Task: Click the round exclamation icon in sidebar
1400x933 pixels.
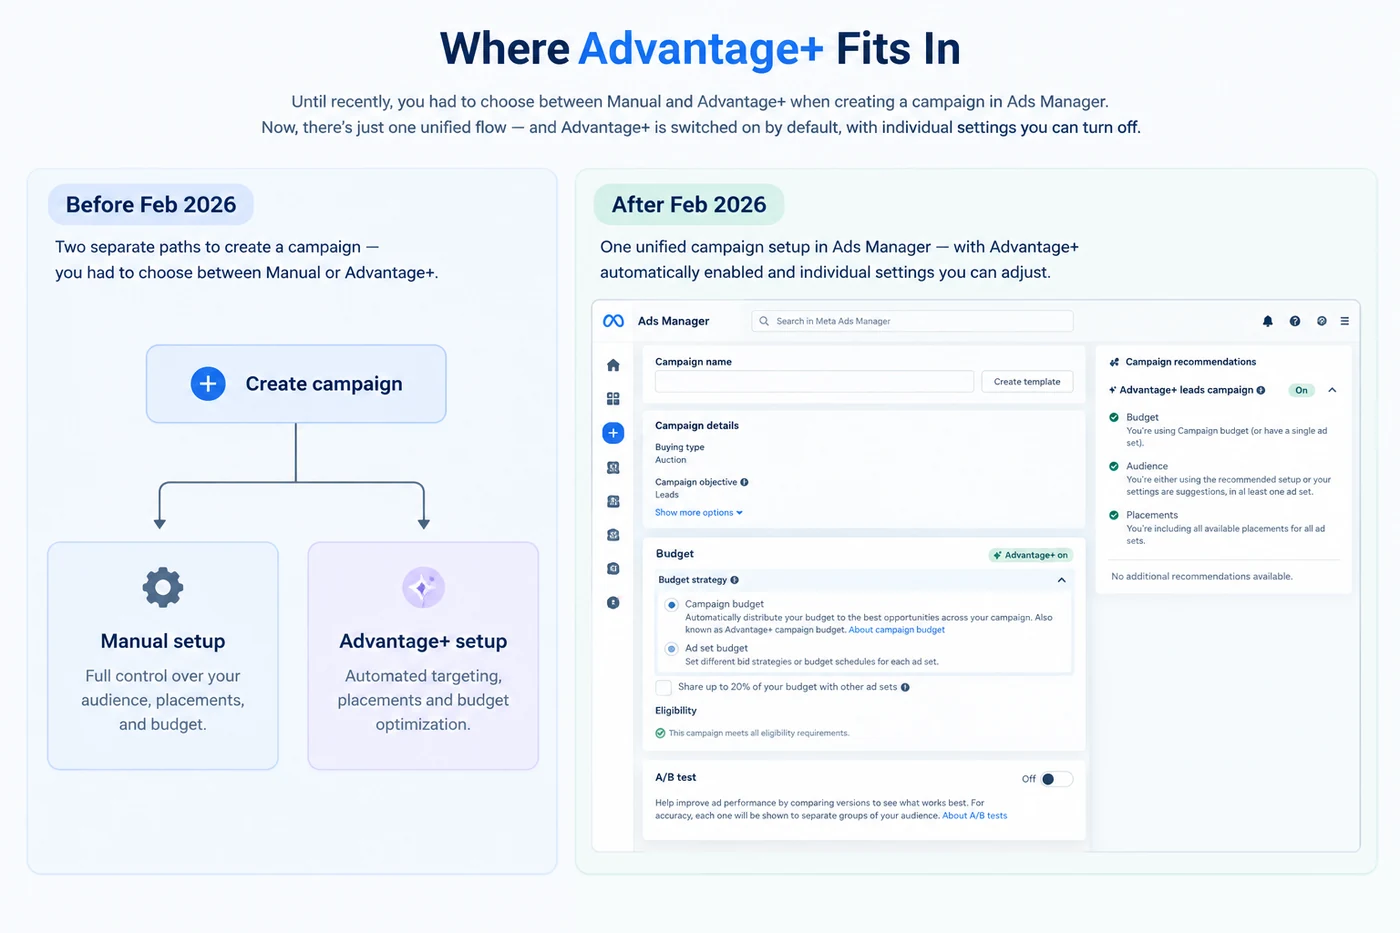Action: [613, 603]
